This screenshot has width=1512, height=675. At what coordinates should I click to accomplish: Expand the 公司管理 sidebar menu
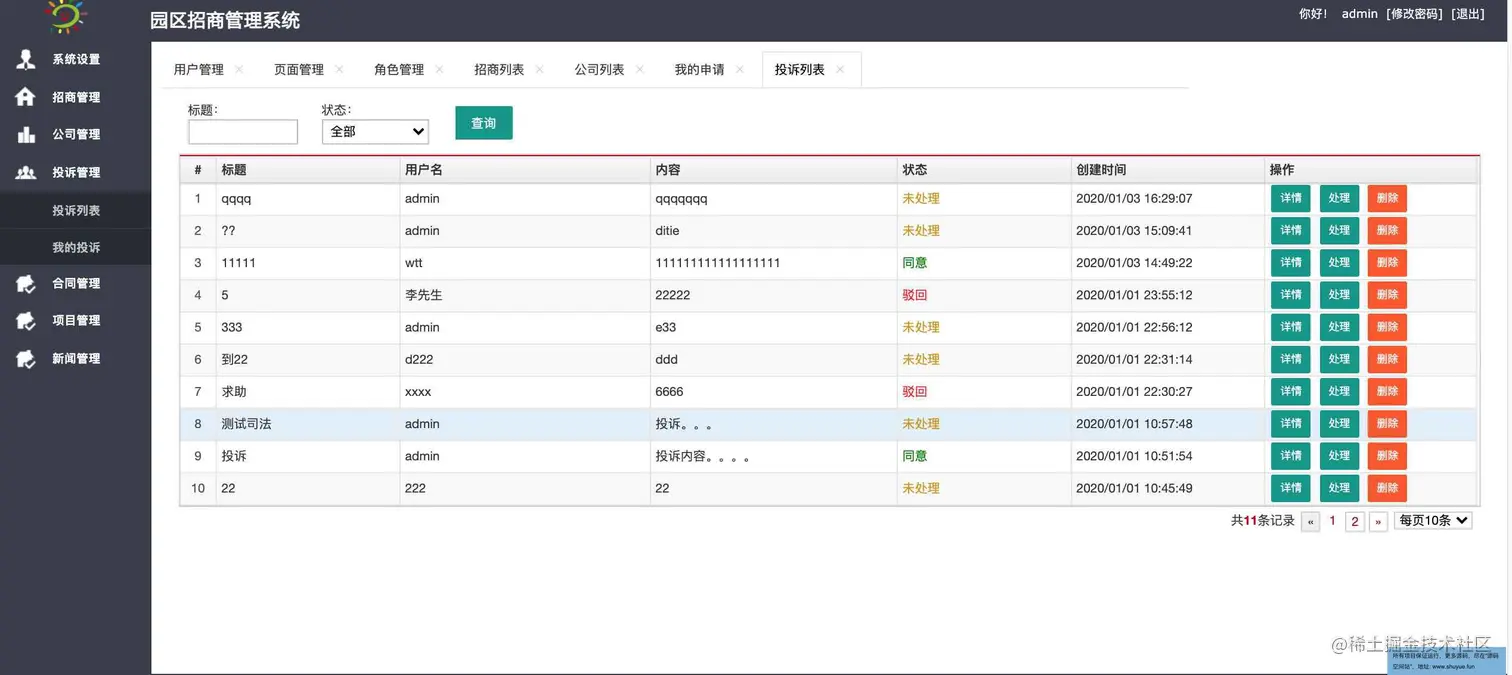pos(76,134)
